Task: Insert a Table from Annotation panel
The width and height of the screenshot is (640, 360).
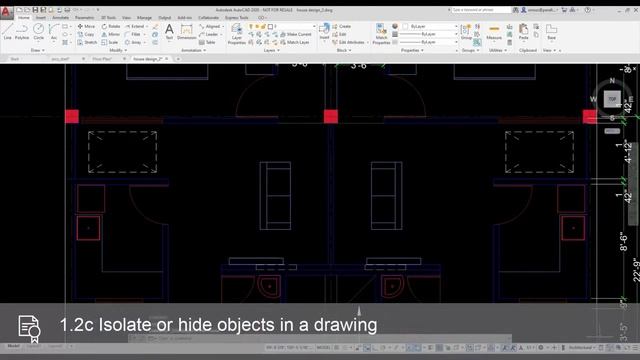Action: click(x=207, y=42)
